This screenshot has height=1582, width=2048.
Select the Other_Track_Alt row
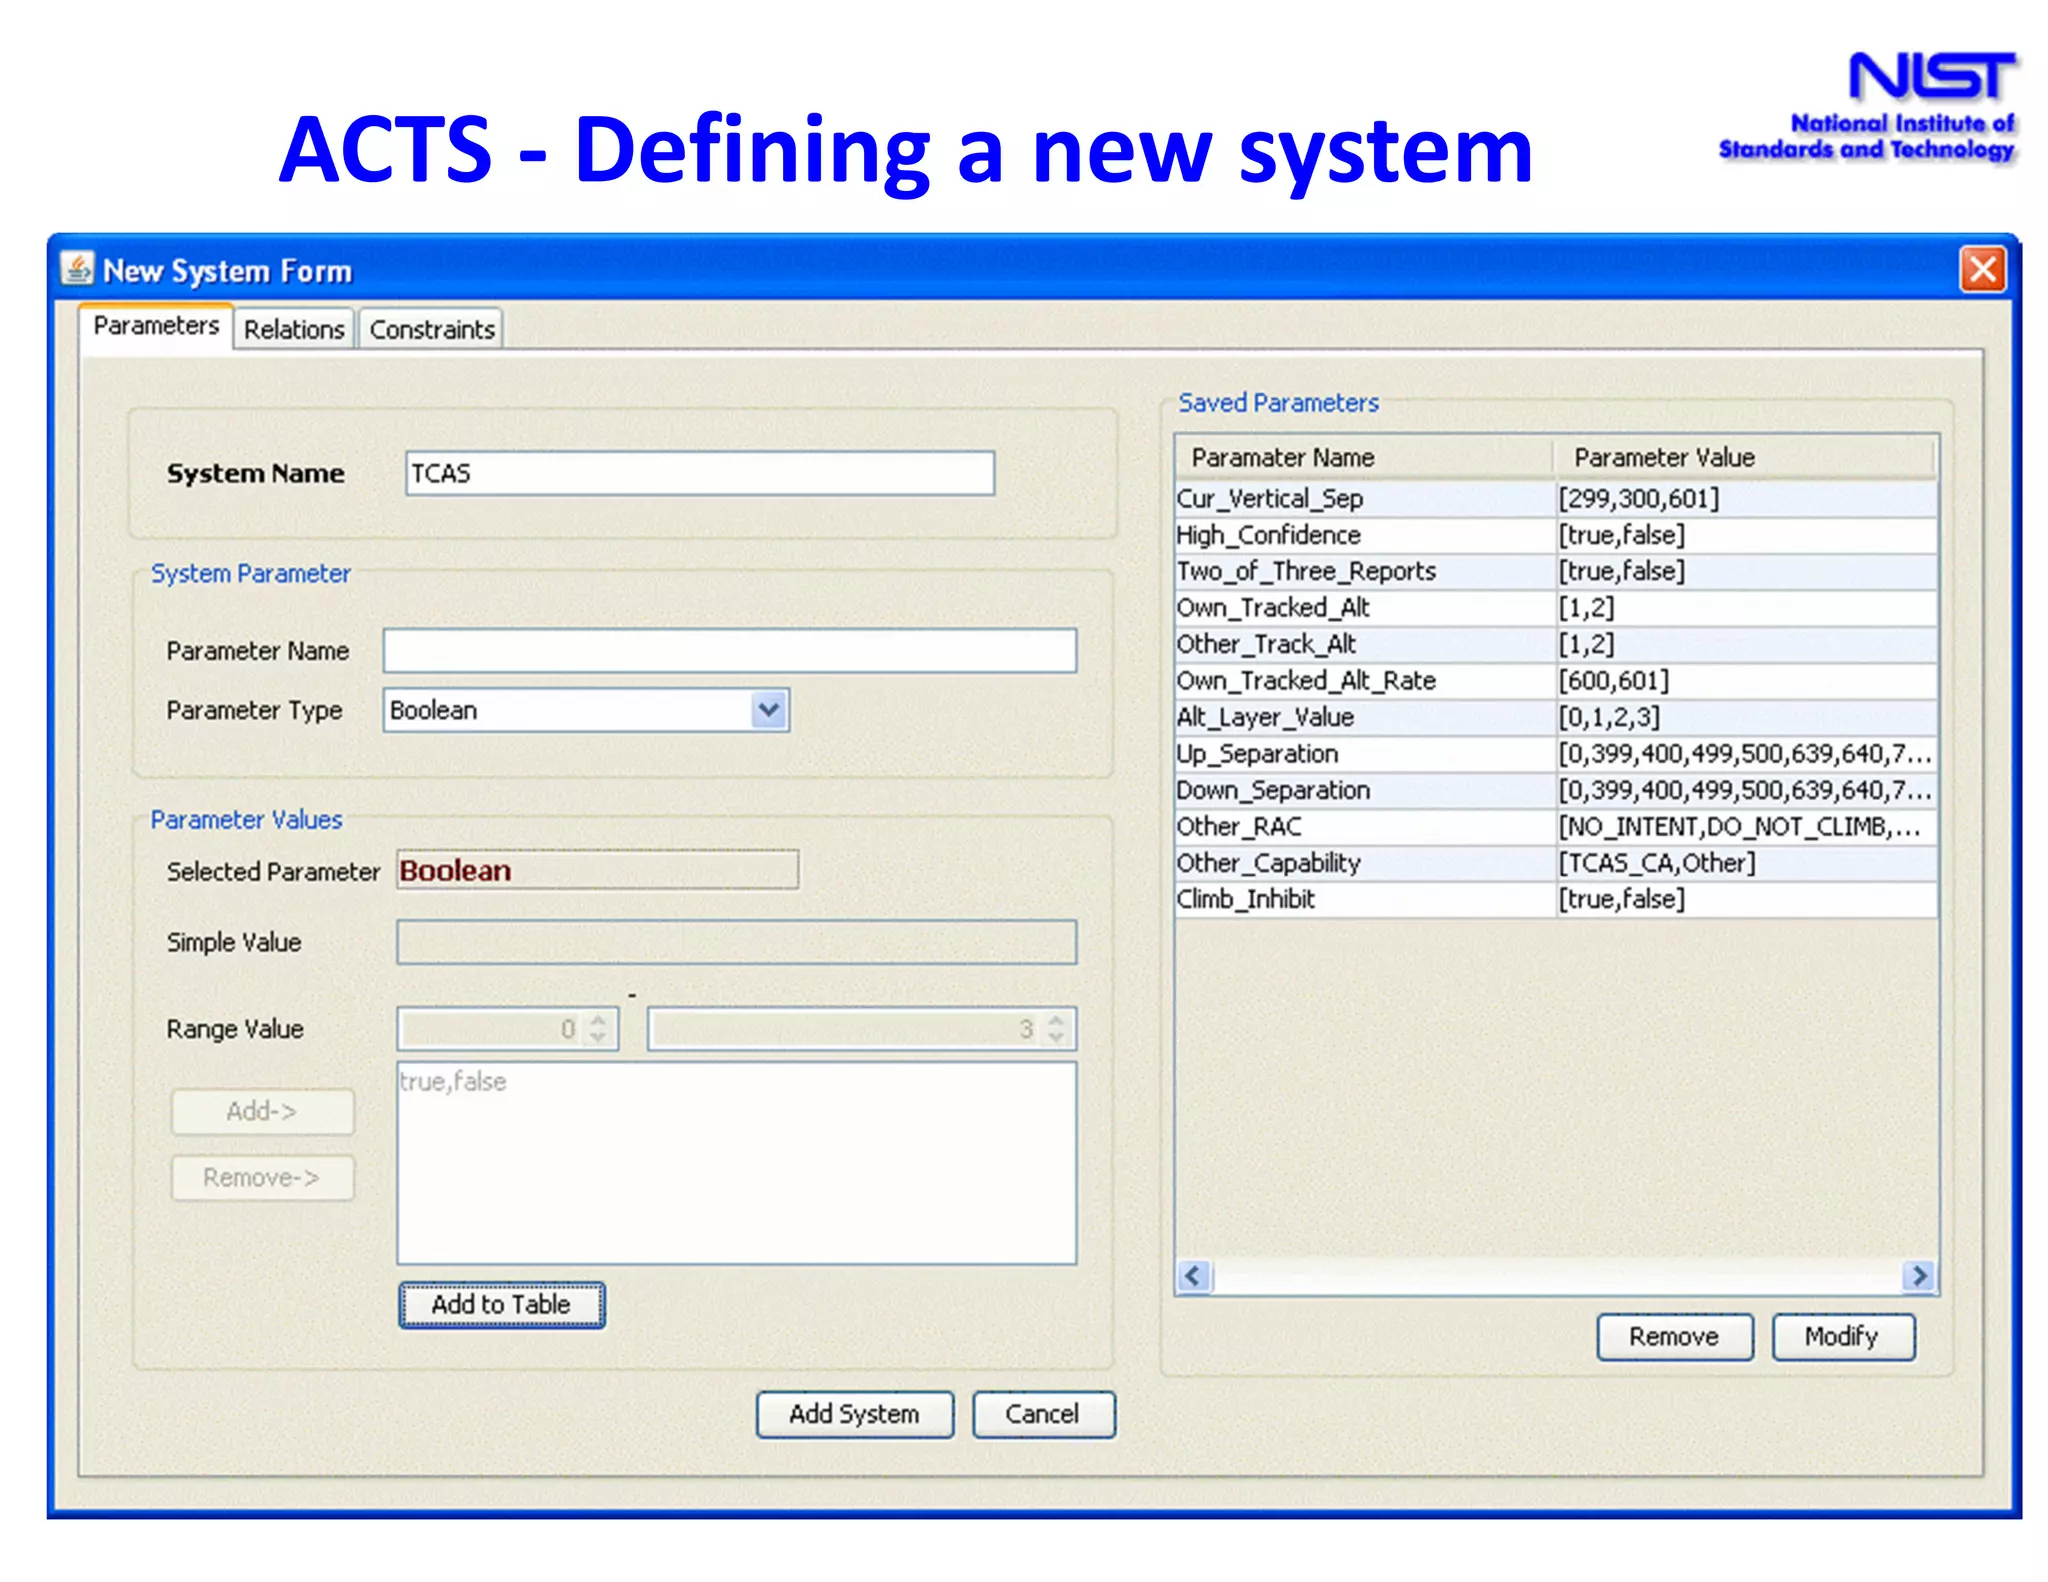click(x=1556, y=644)
